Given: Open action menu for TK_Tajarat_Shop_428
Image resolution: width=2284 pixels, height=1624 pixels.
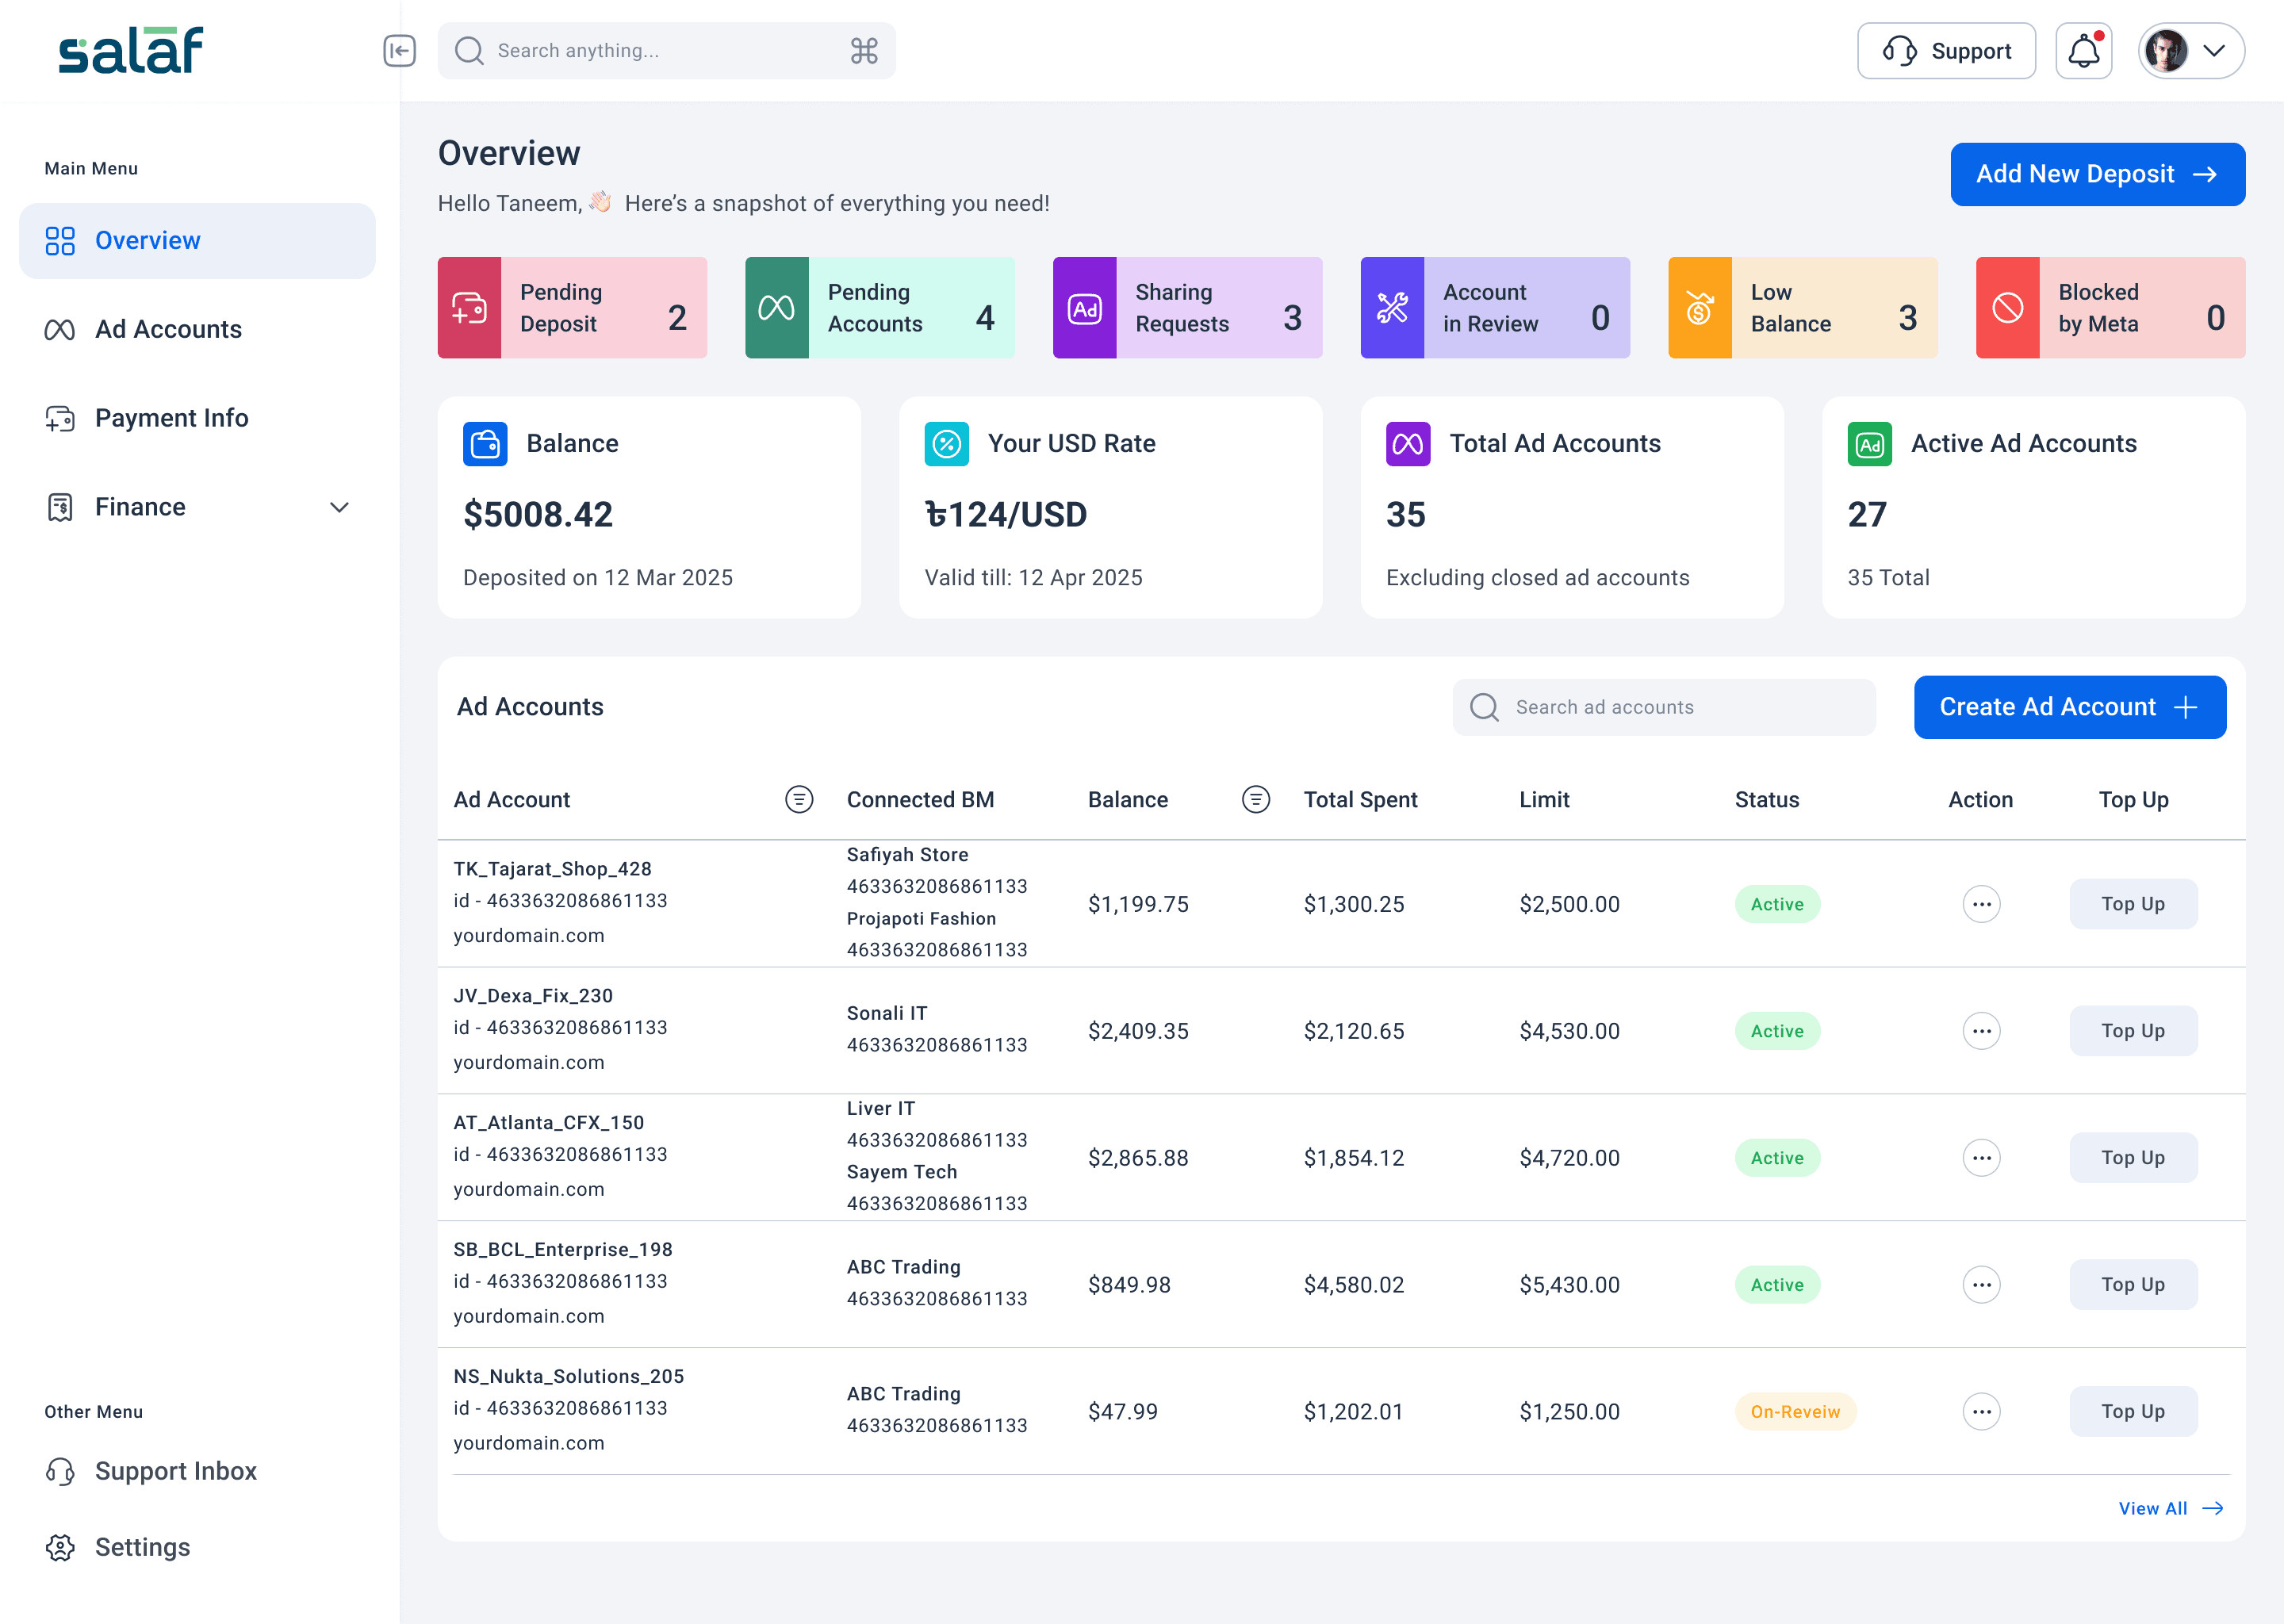Looking at the screenshot, I should click(x=1981, y=904).
